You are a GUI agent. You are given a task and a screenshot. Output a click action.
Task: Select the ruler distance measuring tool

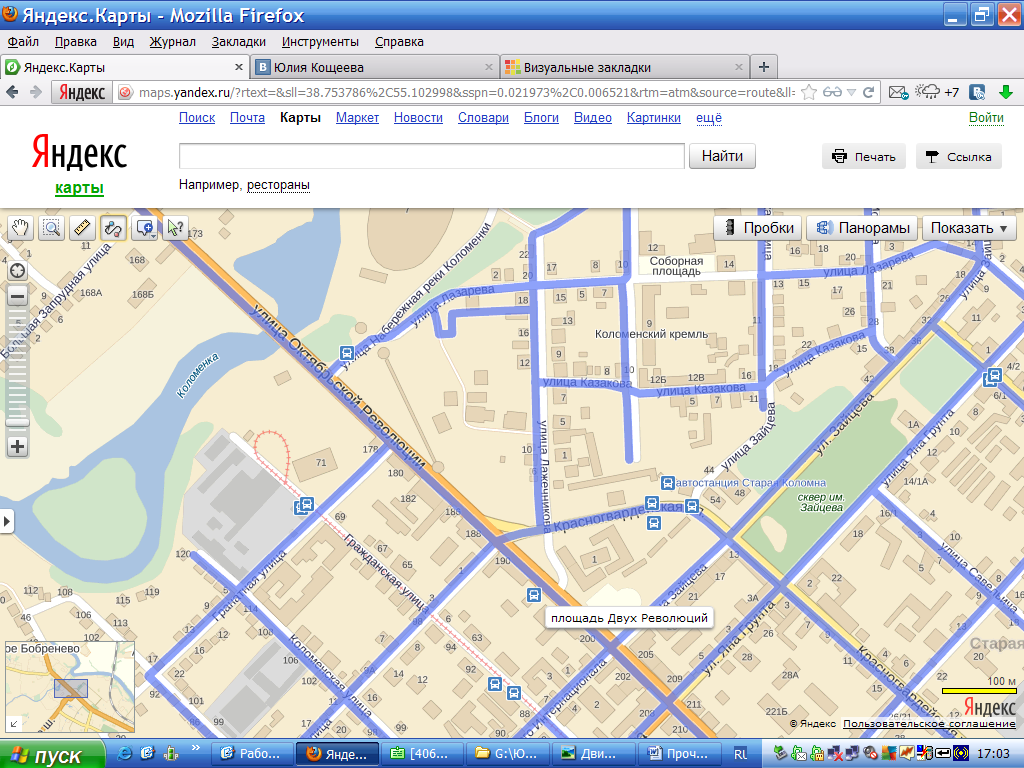coord(82,229)
